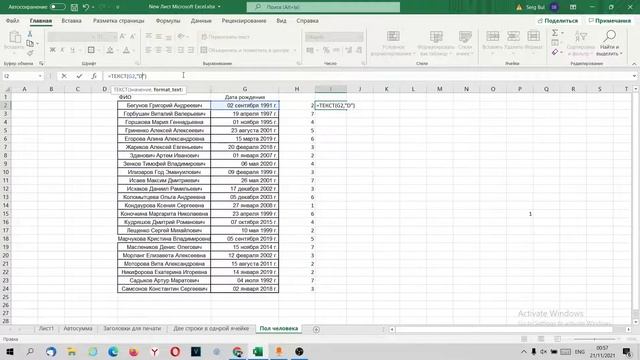Open the Справка tab

tap(307, 20)
